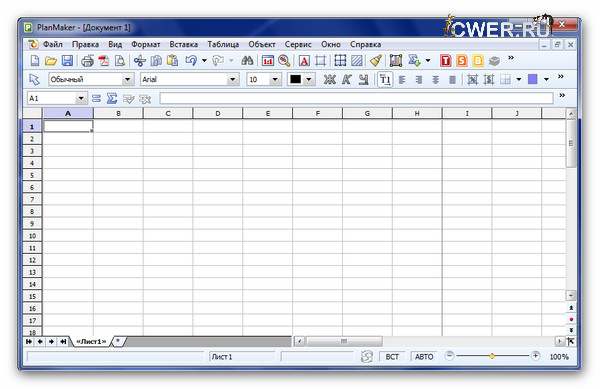Expand the shading color dropdown arrow
600x389 pixels.
click(x=546, y=80)
